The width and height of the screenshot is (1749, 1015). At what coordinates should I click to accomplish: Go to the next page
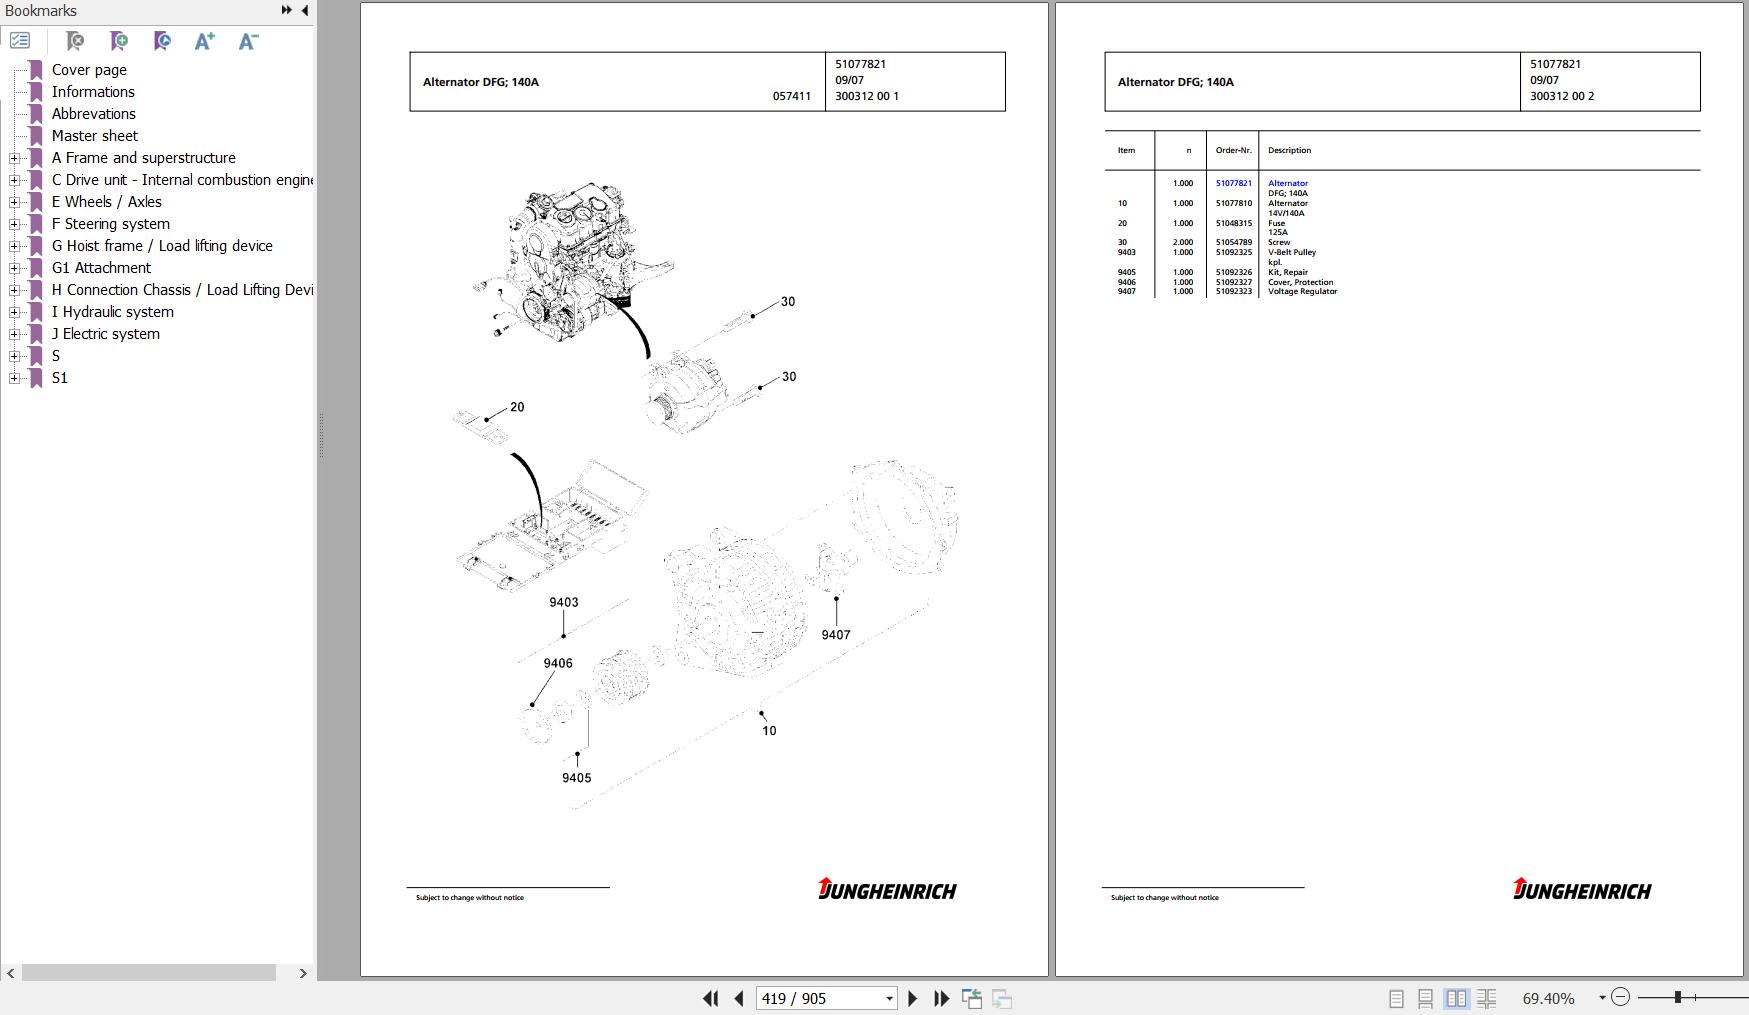912,998
